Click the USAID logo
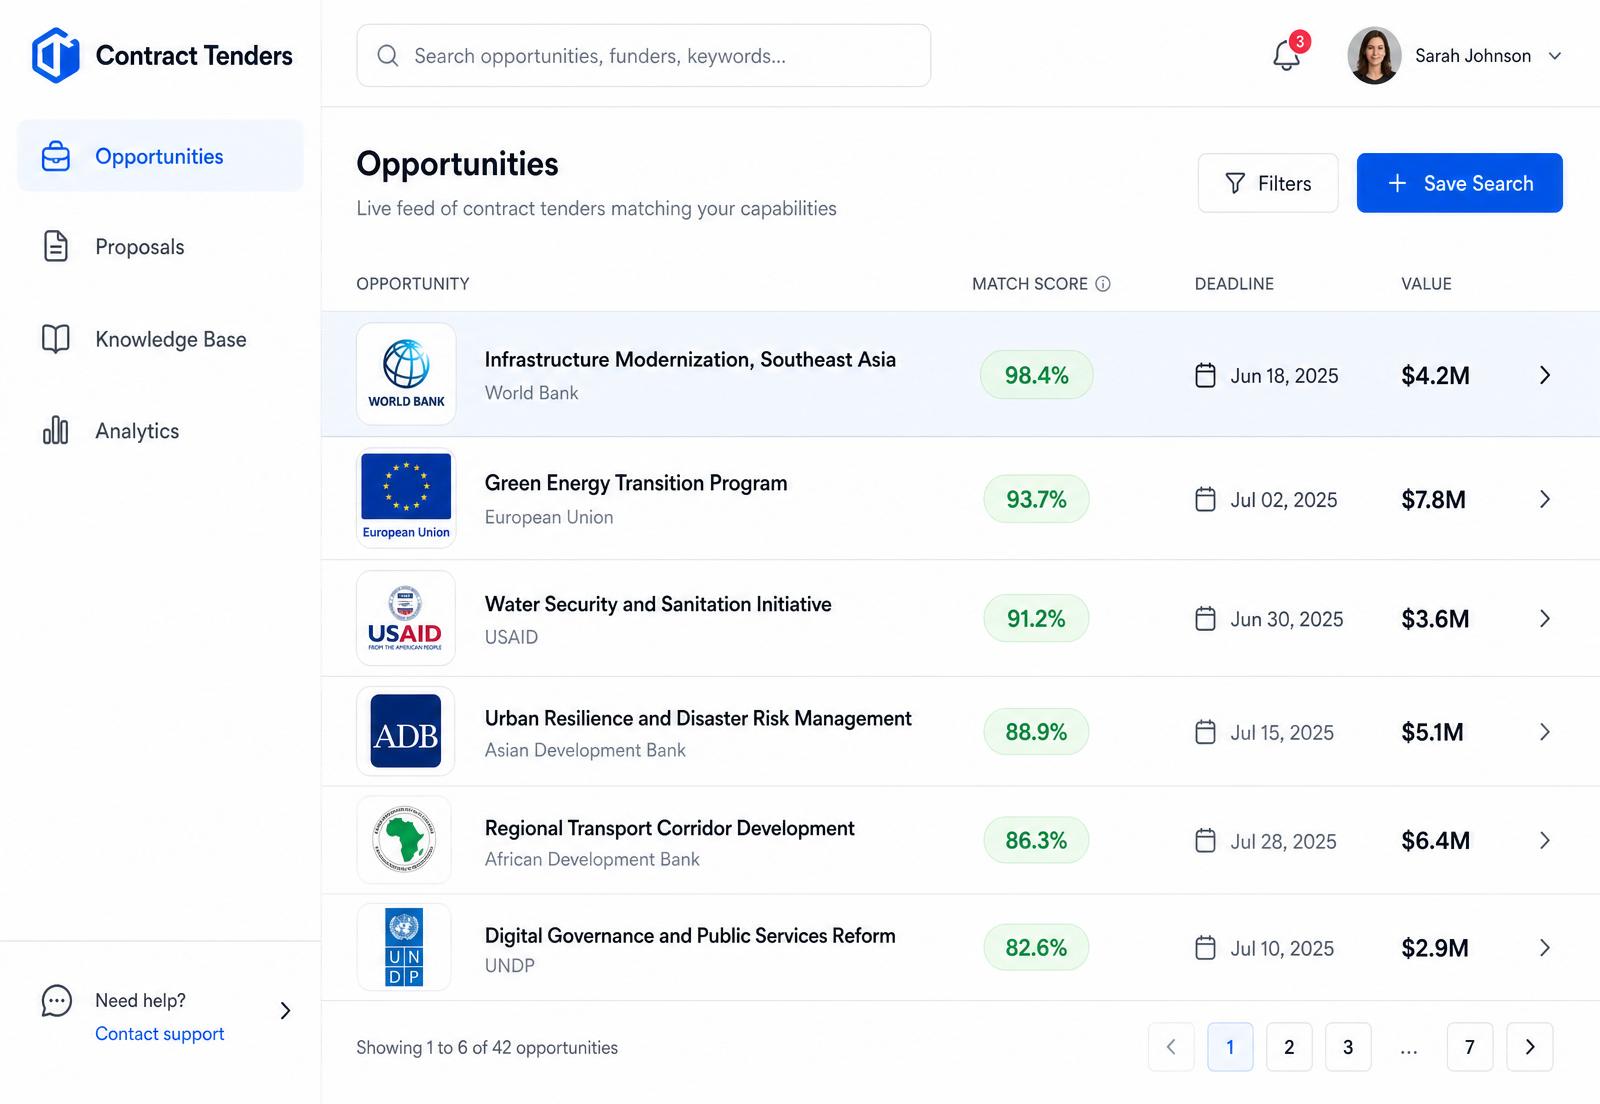This screenshot has height=1104, width=1600. [x=406, y=618]
